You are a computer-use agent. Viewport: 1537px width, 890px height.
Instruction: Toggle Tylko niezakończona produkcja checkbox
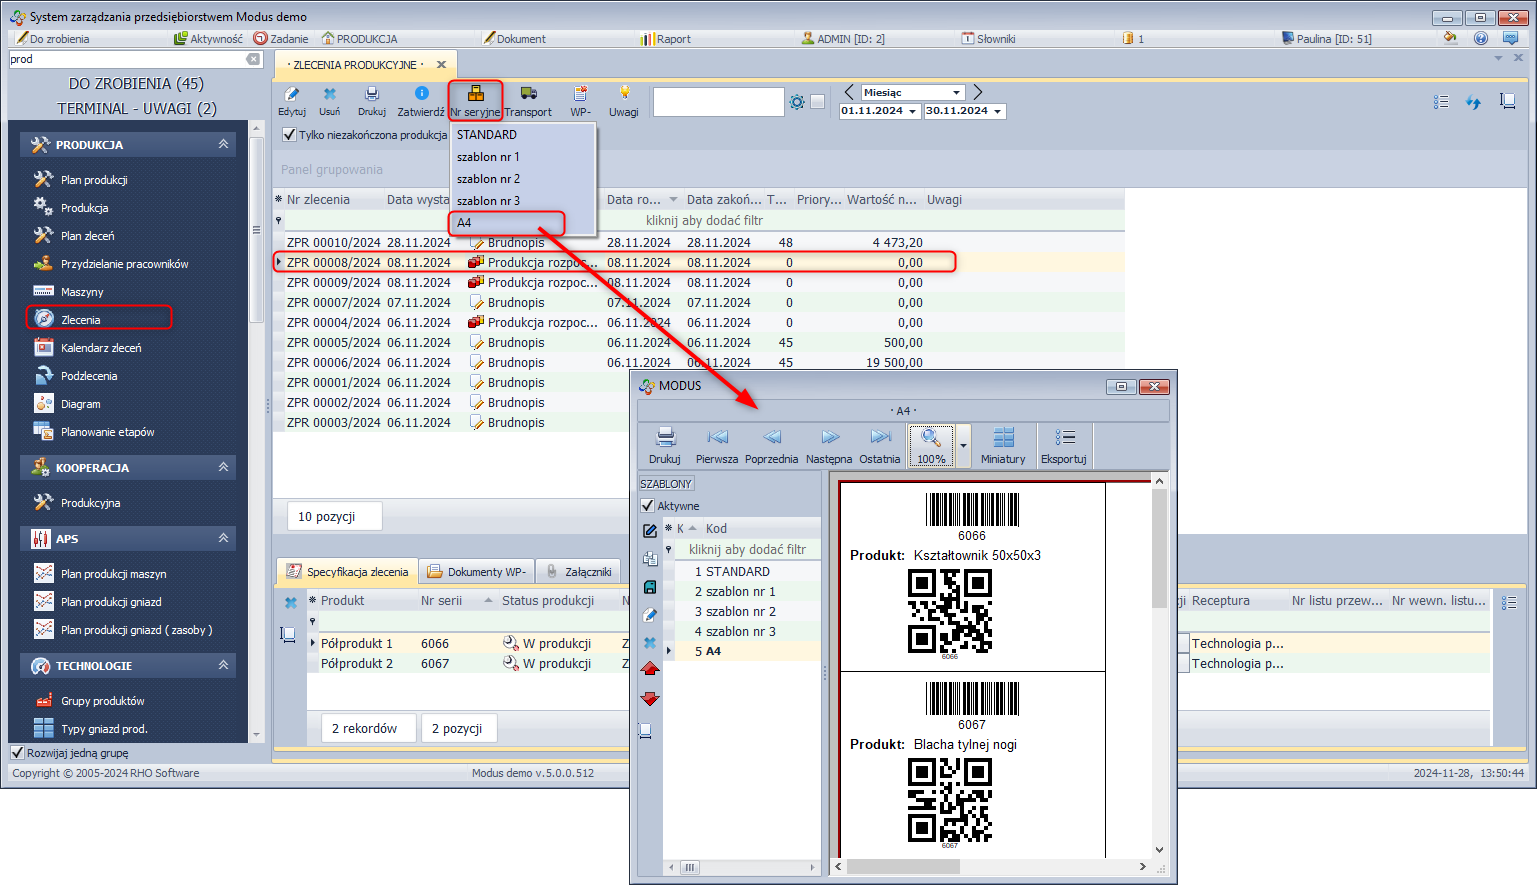(289, 135)
